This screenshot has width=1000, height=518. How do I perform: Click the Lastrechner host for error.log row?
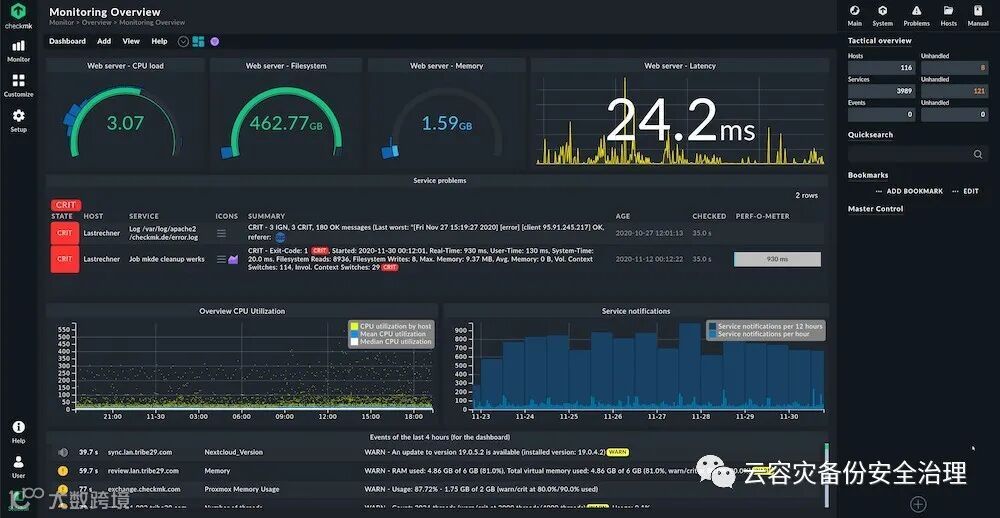(101, 233)
